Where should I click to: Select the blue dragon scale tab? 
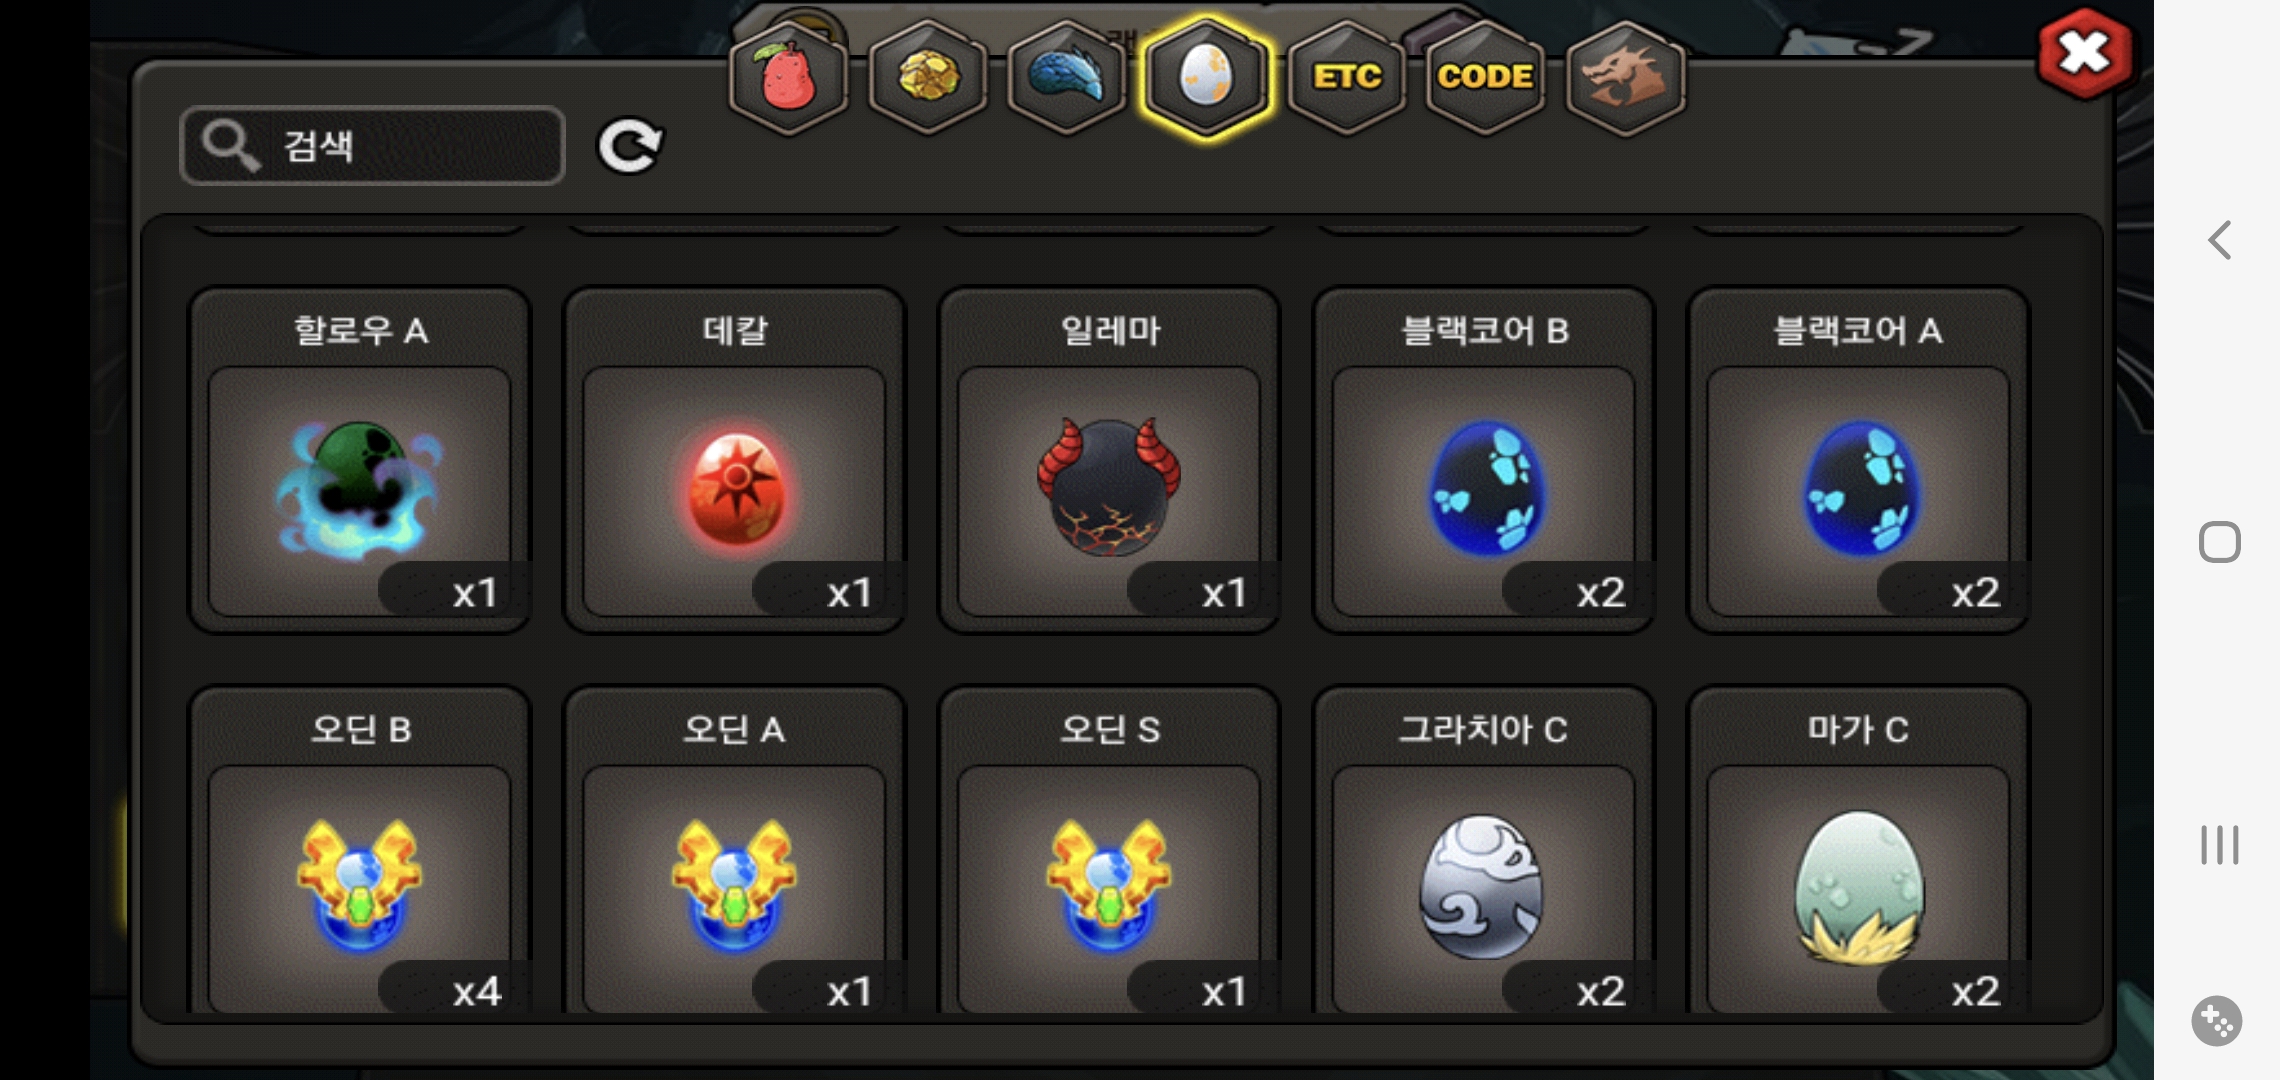point(1067,77)
